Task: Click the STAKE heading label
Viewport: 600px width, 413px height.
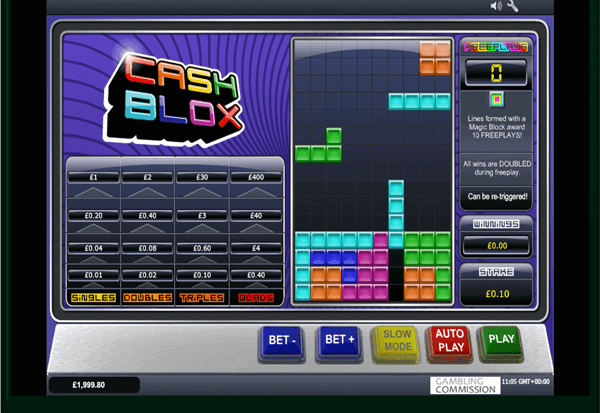Action: pos(496,272)
